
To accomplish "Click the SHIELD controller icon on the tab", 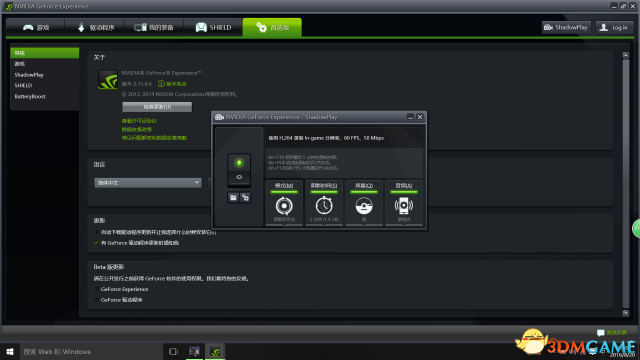I will pos(201,27).
